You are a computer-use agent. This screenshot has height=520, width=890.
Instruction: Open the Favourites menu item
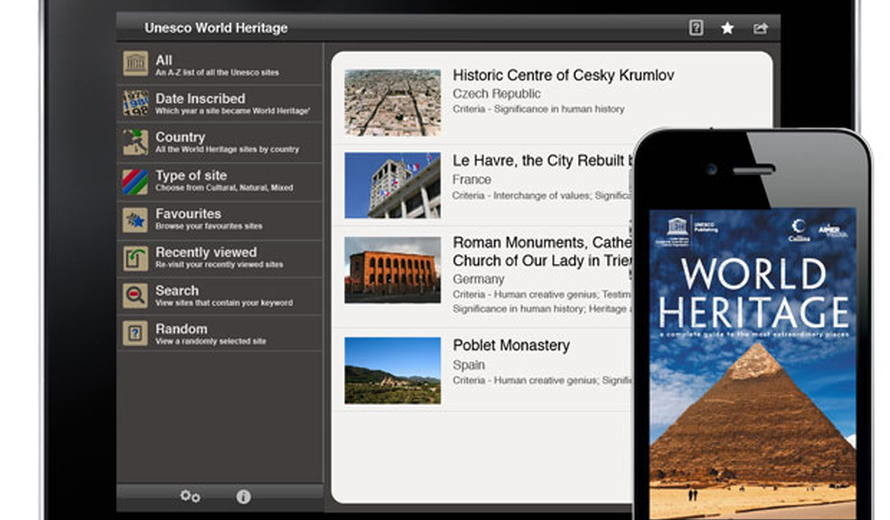(x=220, y=219)
